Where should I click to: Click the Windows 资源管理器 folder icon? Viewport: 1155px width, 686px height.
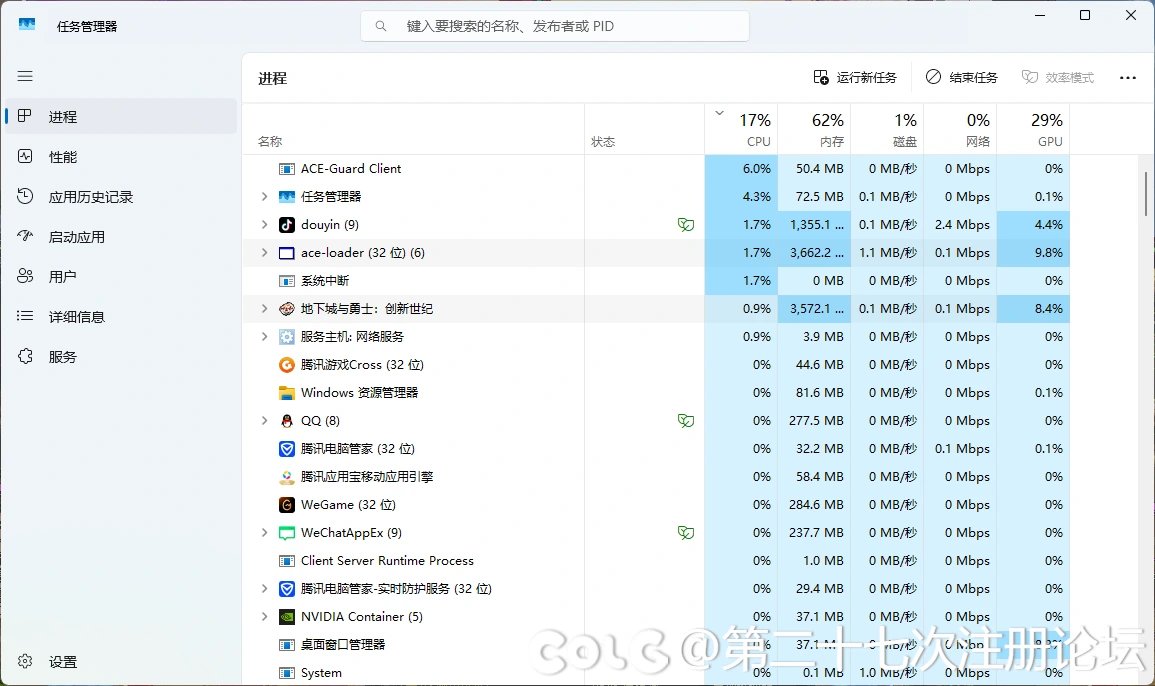click(x=287, y=393)
